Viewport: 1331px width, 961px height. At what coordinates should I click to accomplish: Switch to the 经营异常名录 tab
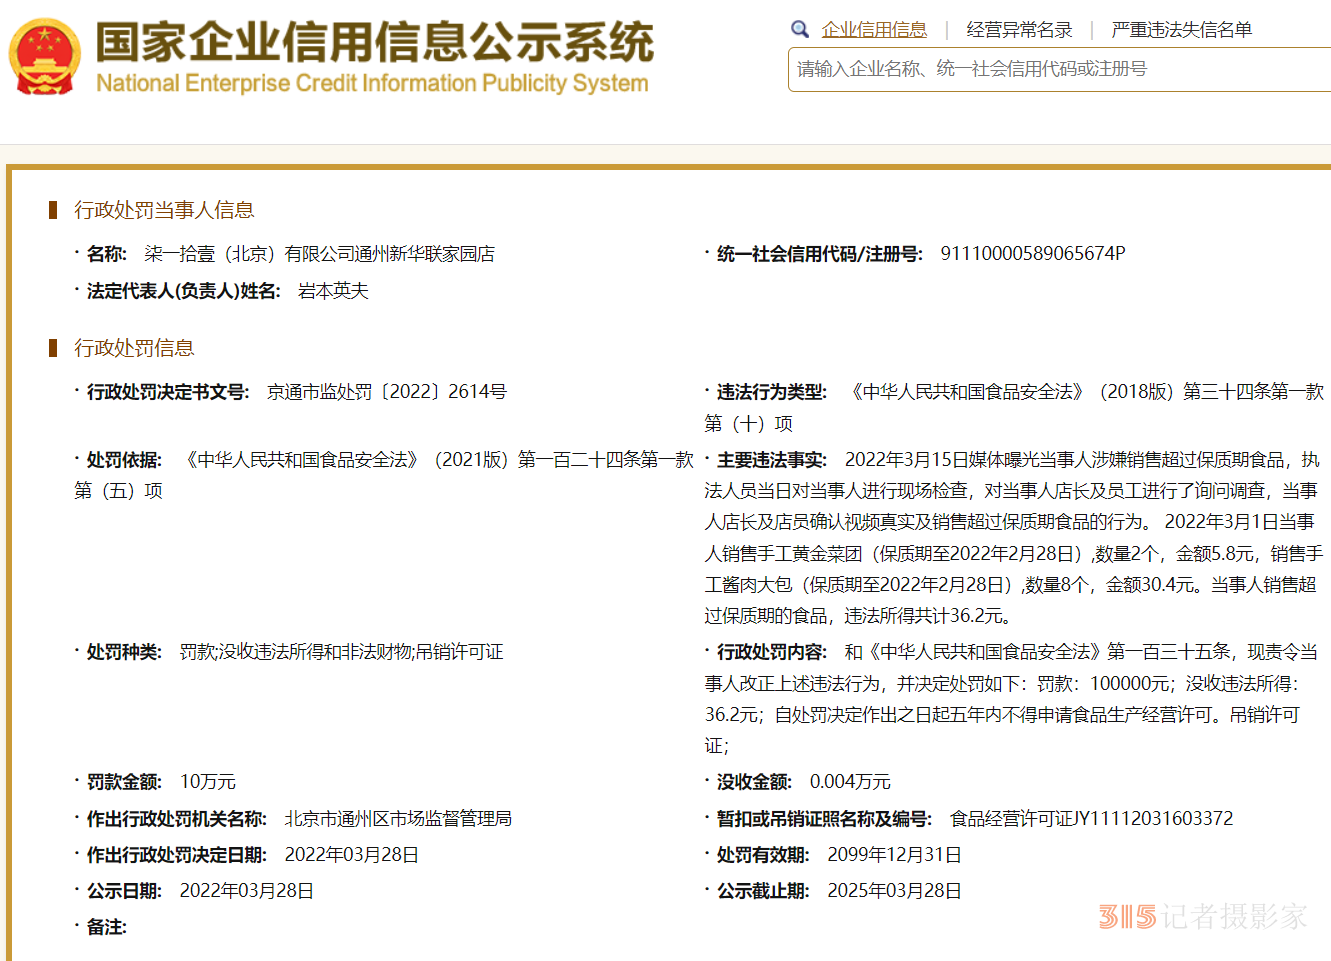click(1018, 30)
